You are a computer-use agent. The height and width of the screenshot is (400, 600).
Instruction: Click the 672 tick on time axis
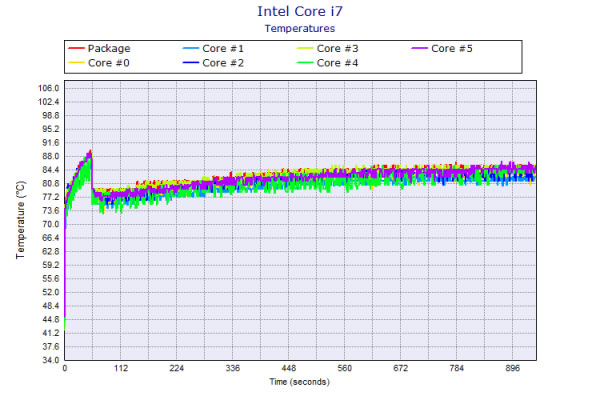point(401,368)
